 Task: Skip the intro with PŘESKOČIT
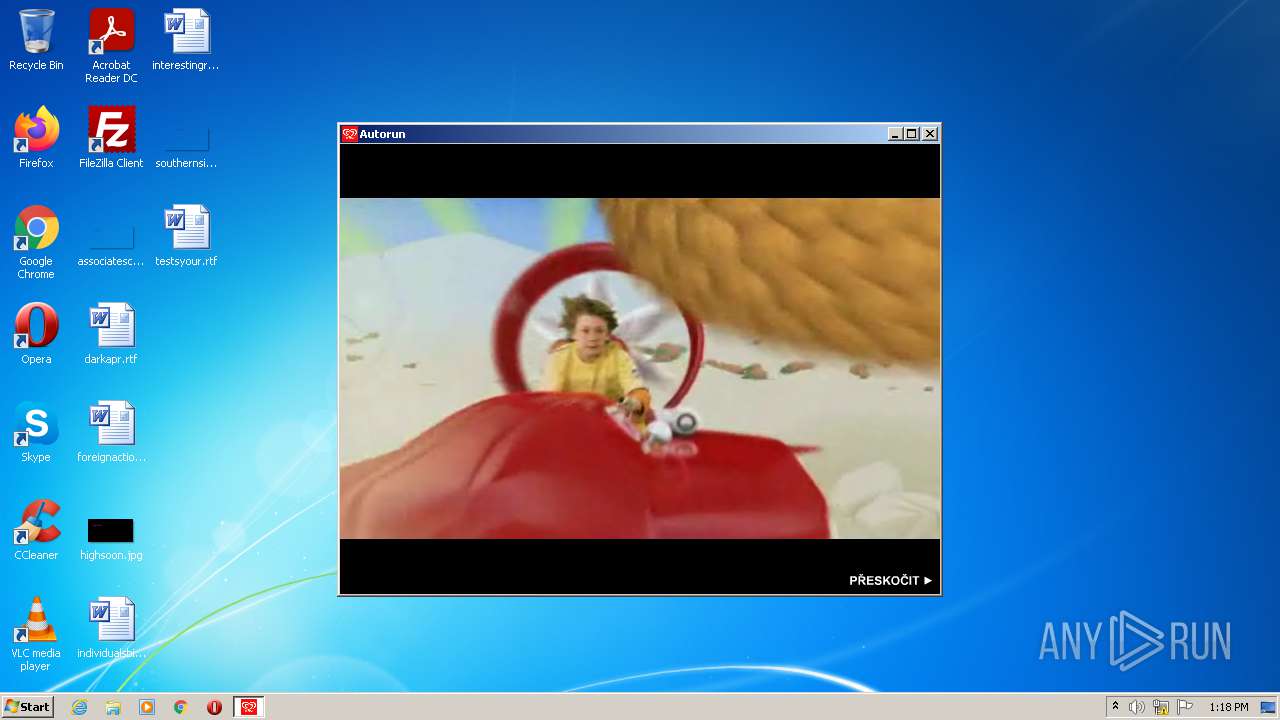point(890,580)
